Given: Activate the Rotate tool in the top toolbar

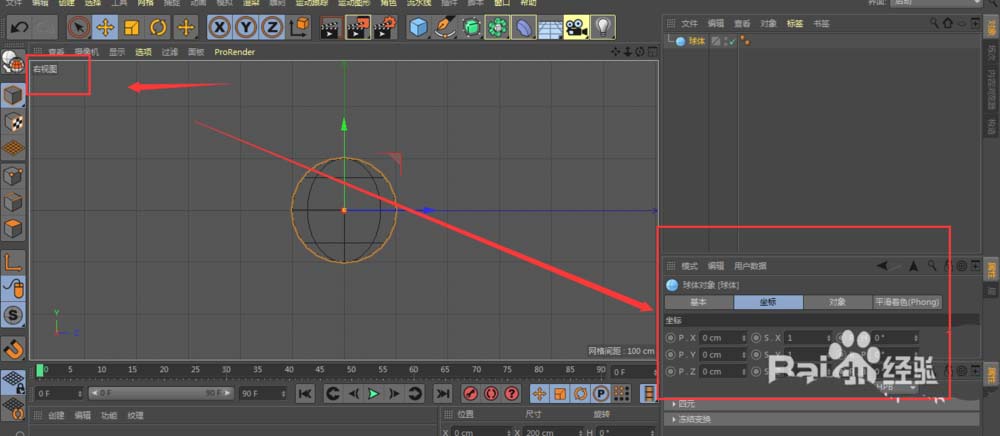Looking at the screenshot, I should tap(158, 27).
